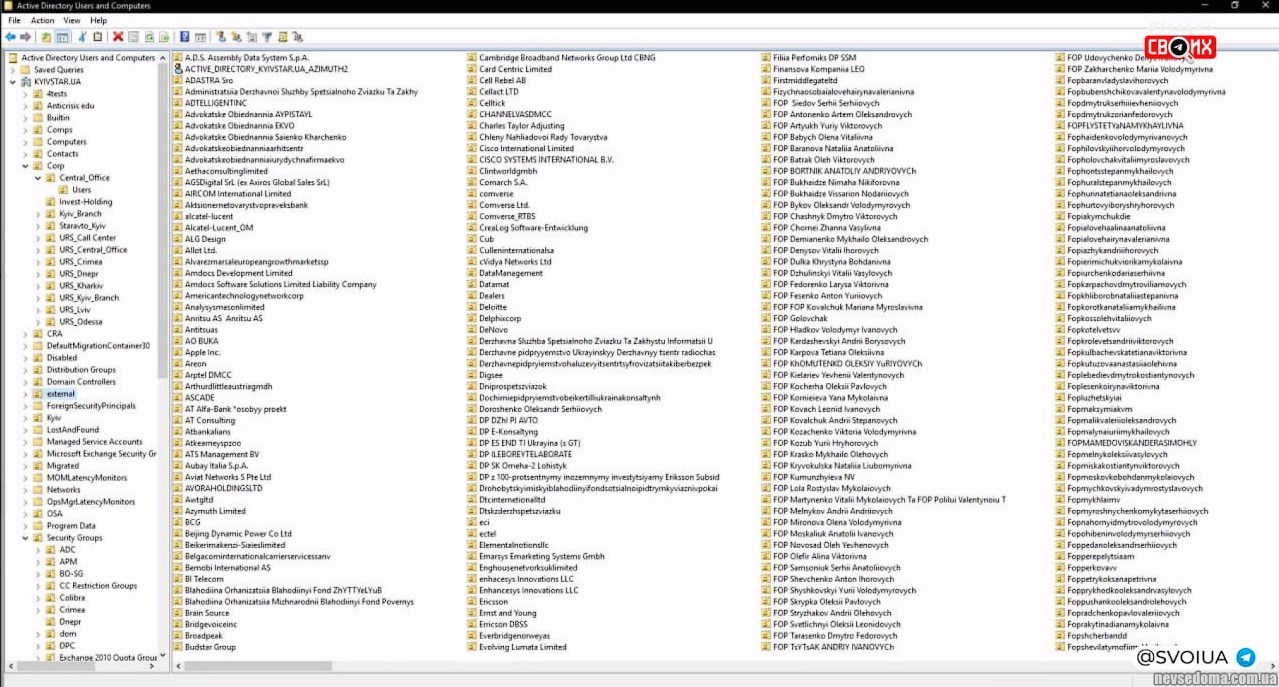Open filter options funnel icon
This screenshot has width=1279, height=687.
click(267, 37)
